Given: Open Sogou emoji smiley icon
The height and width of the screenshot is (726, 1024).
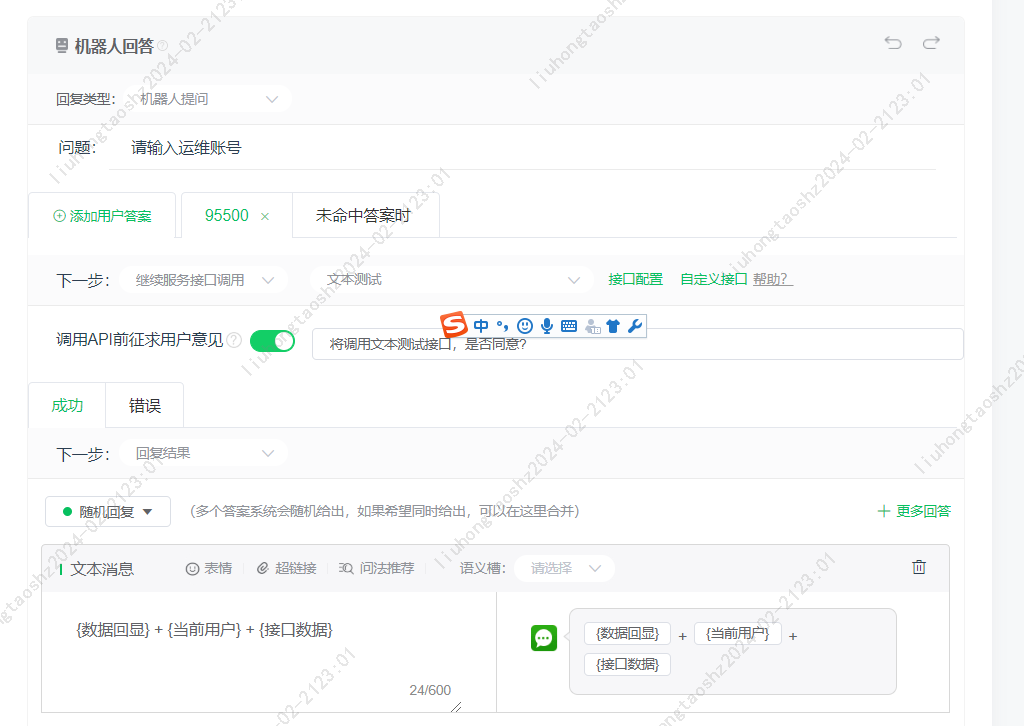Looking at the screenshot, I should click(x=524, y=326).
